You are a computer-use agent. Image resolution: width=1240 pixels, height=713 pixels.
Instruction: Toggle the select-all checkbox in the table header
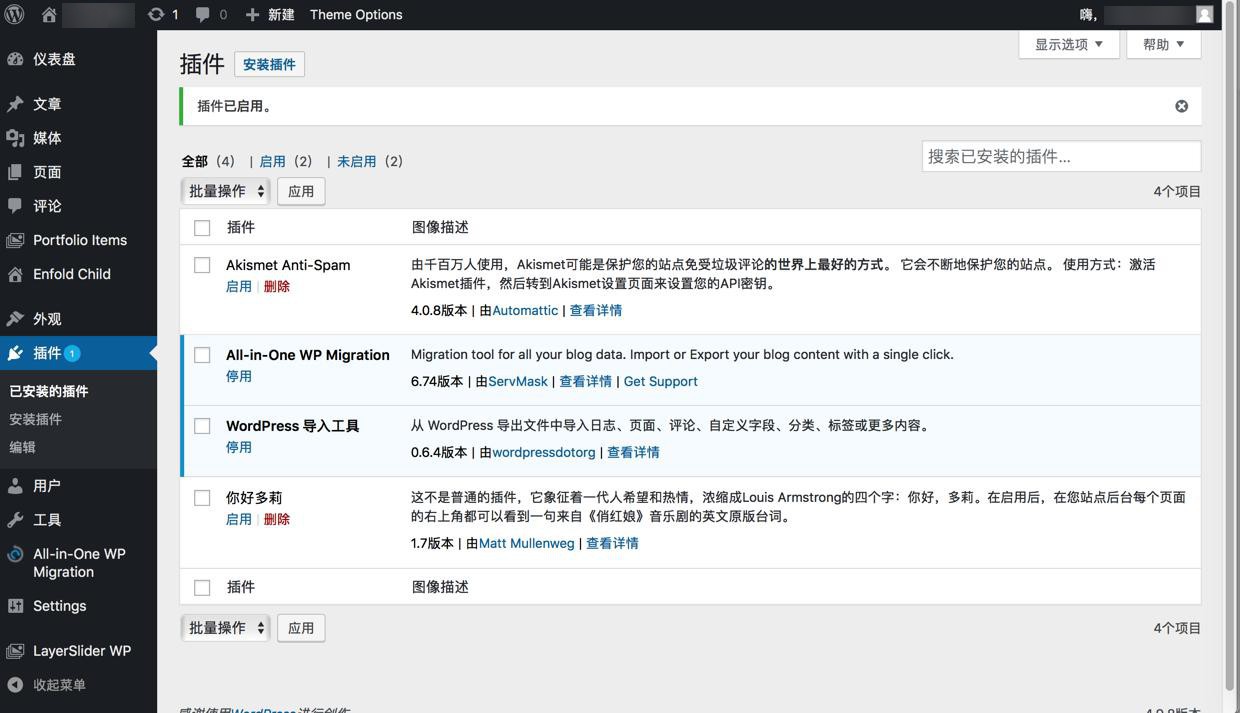(202, 228)
